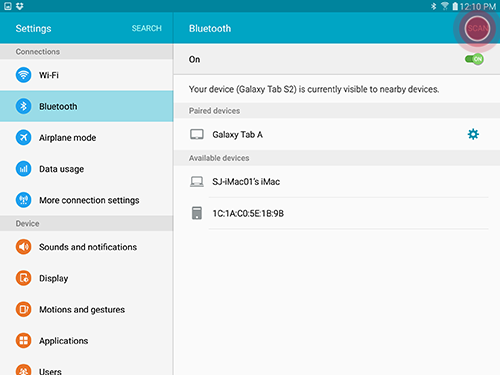500x375 pixels.
Task: Open Motions and gestures row
Action: click(87, 309)
